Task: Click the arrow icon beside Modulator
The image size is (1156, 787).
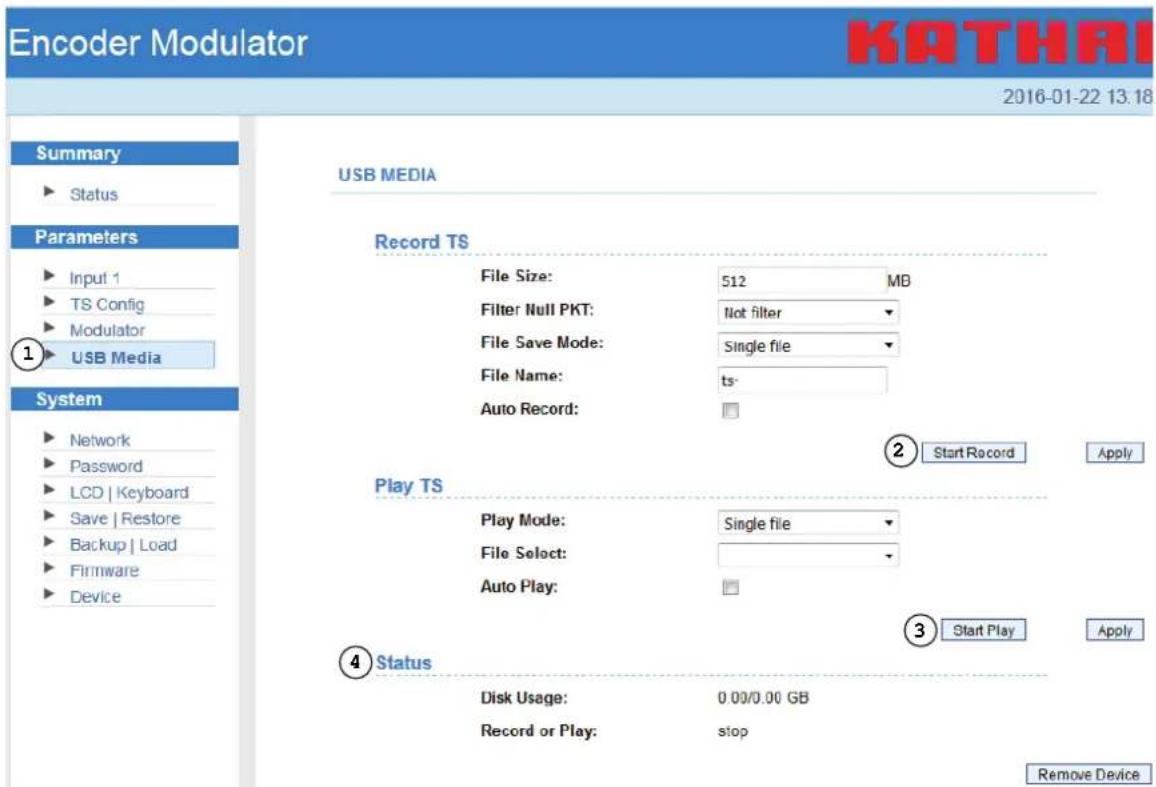Action: click(49, 327)
